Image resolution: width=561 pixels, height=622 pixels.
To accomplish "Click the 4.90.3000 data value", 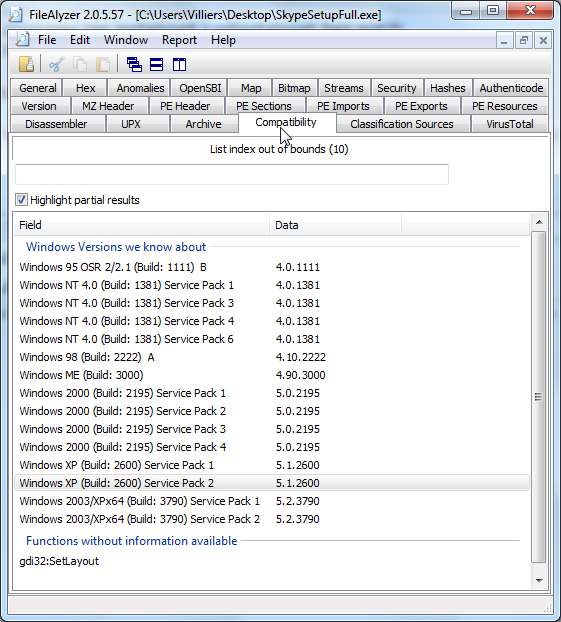I will (x=300, y=375).
